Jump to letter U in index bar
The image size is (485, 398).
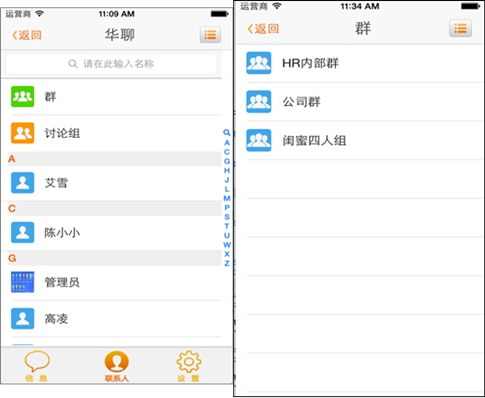tap(227, 235)
